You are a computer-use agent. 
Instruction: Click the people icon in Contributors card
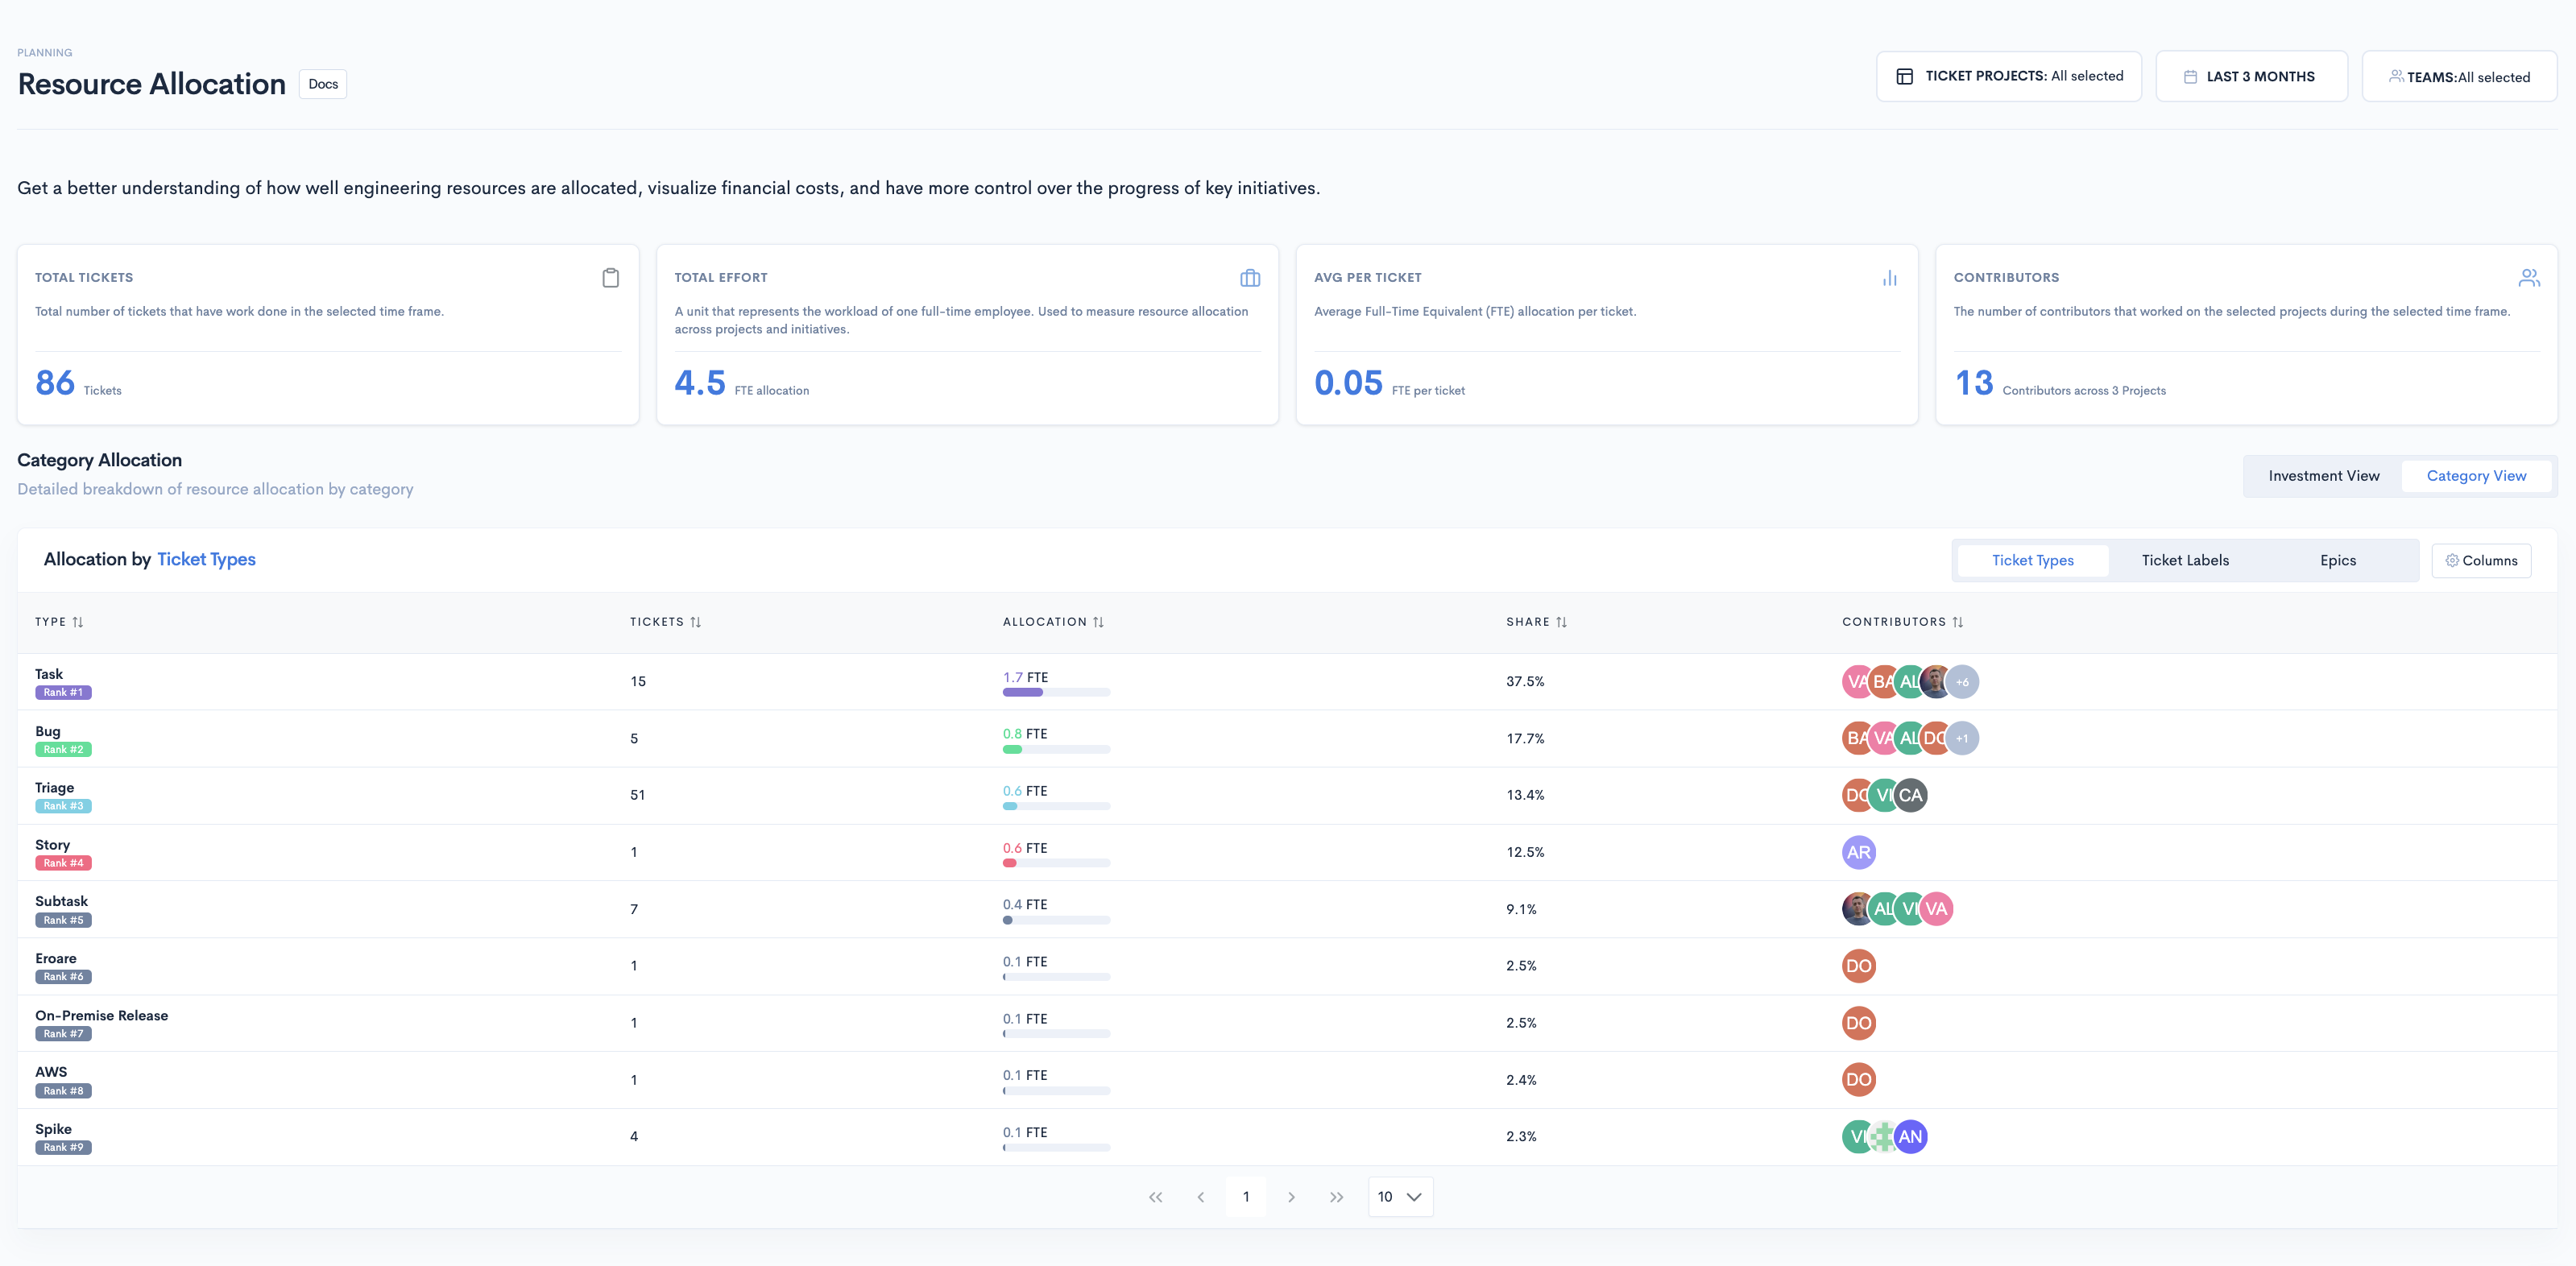(x=2528, y=278)
